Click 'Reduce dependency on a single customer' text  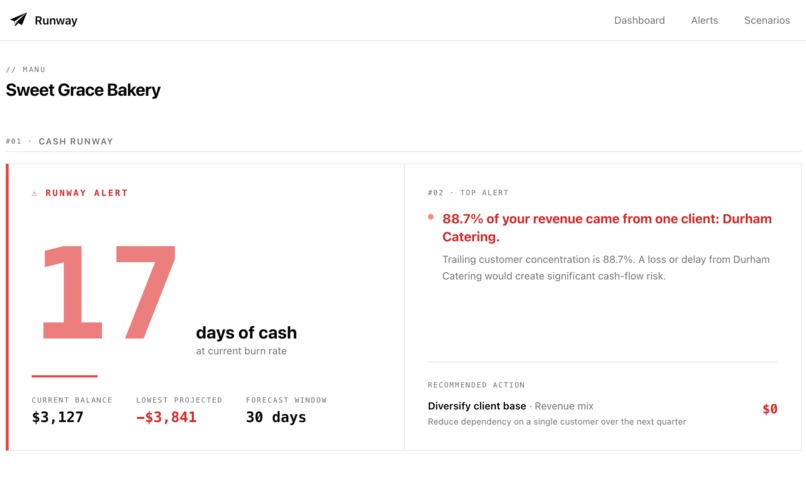click(x=557, y=422)
